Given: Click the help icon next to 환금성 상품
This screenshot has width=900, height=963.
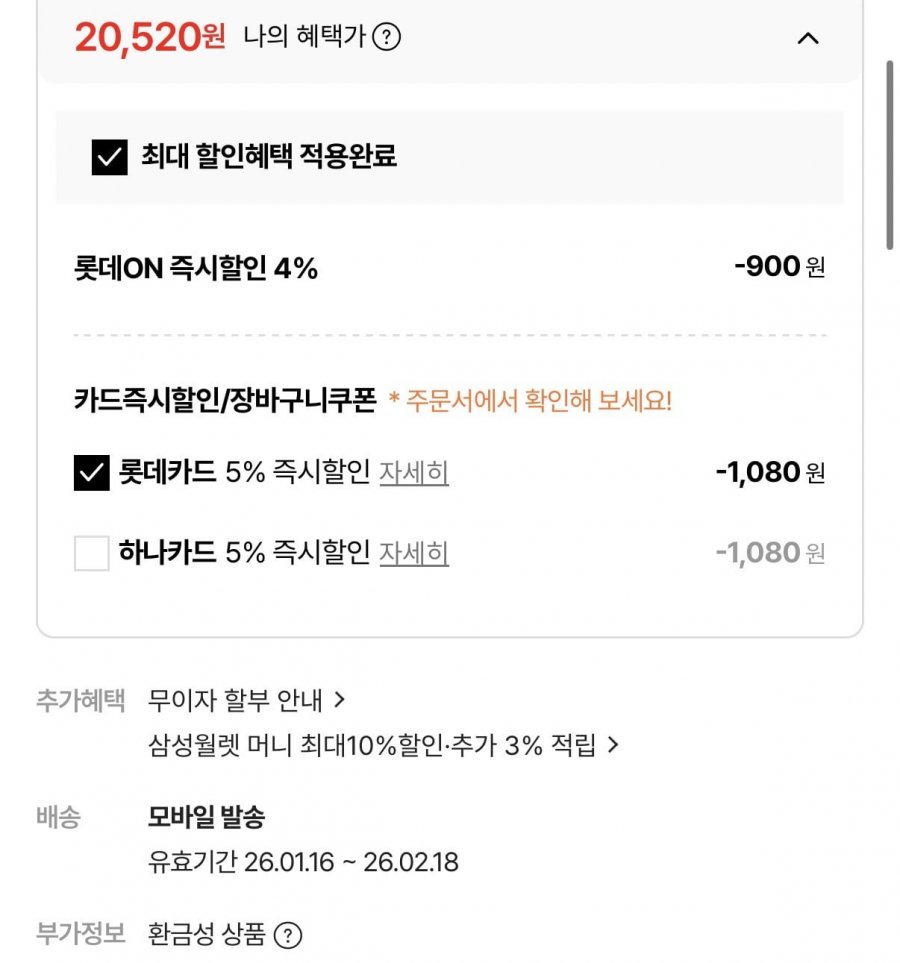Looking at the screenshot, I should pos(287,936).
